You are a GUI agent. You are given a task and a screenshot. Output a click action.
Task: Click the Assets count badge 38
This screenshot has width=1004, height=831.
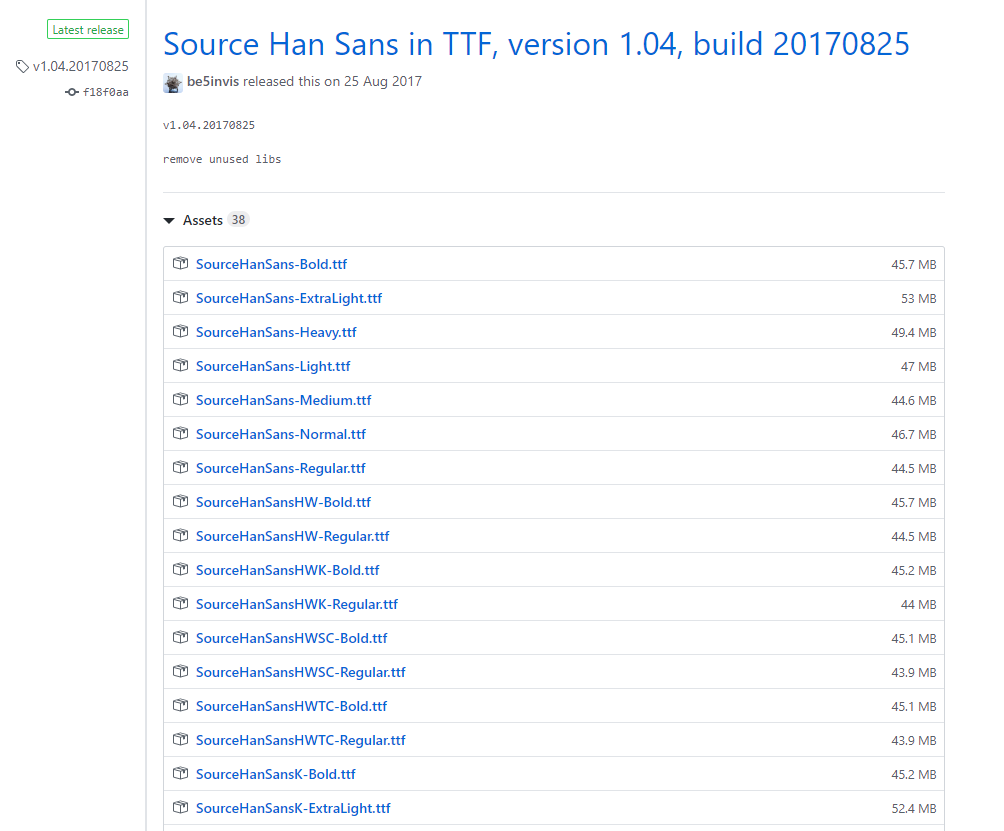(238, 220)
